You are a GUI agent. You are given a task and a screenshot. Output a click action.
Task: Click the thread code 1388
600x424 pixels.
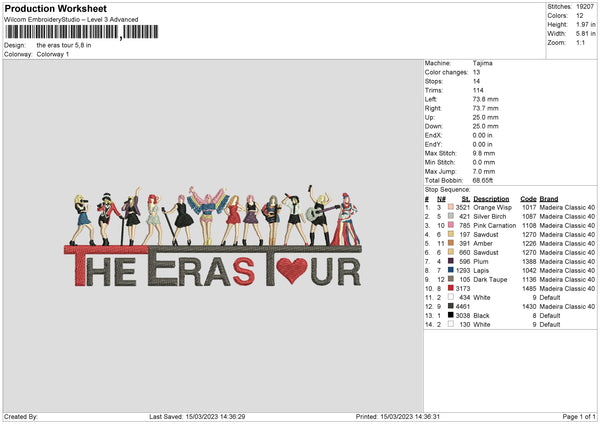point(529,261)
